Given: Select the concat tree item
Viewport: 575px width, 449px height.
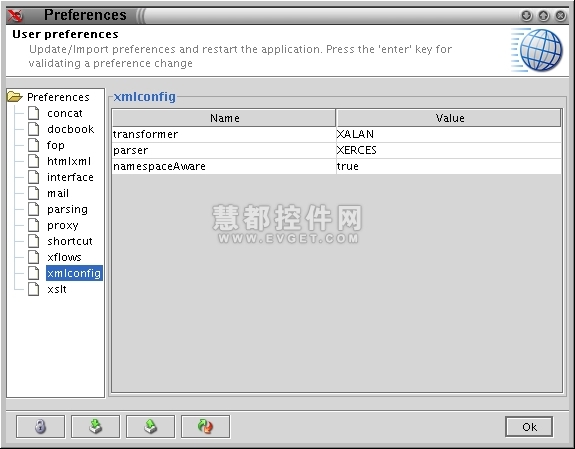Looking at the screenshot, I should [65, 113].
